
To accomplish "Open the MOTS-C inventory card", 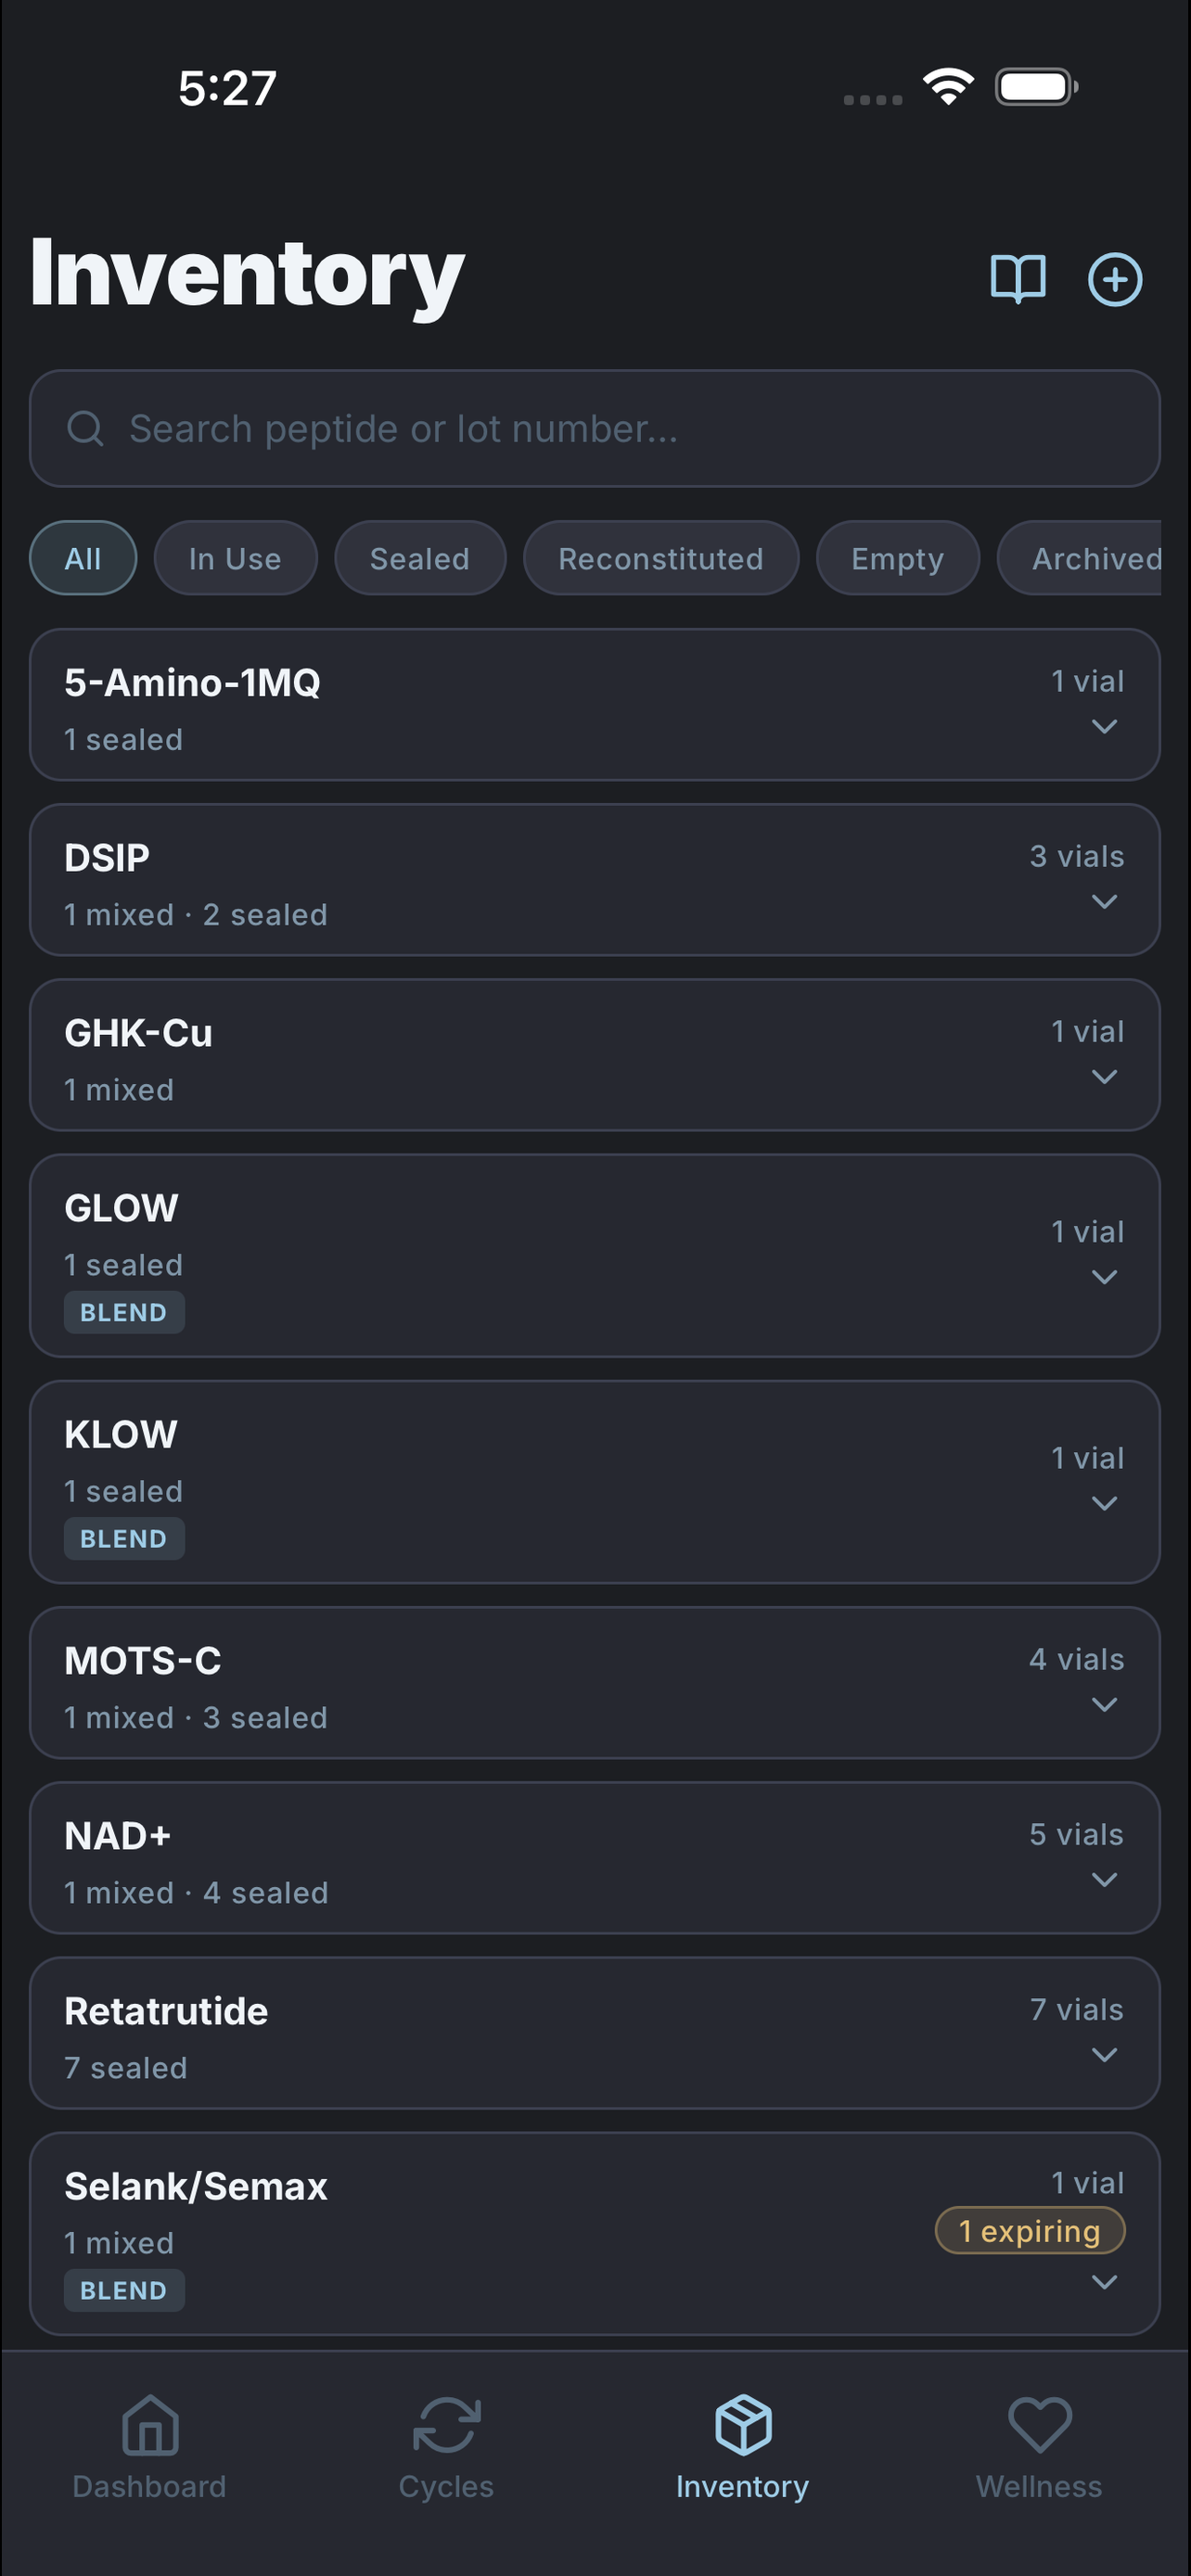I will [x=595, y=1683].
